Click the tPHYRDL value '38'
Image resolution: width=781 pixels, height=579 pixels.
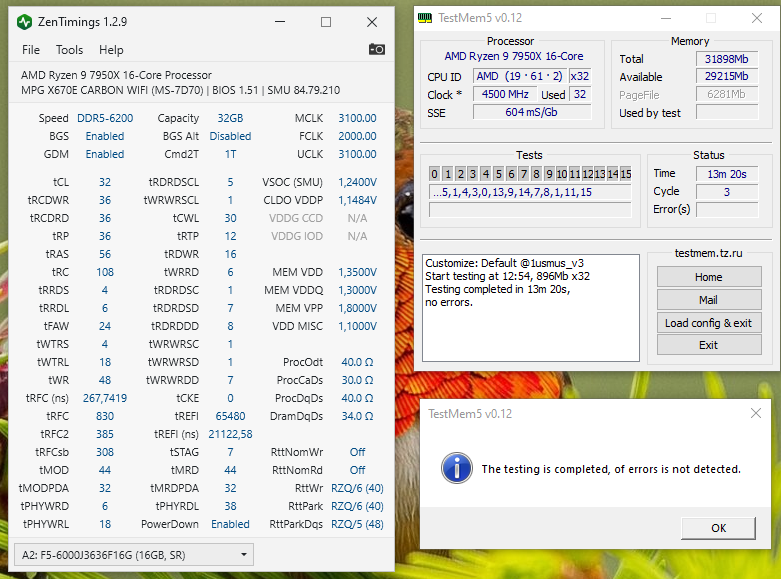[x=230, y=506]
